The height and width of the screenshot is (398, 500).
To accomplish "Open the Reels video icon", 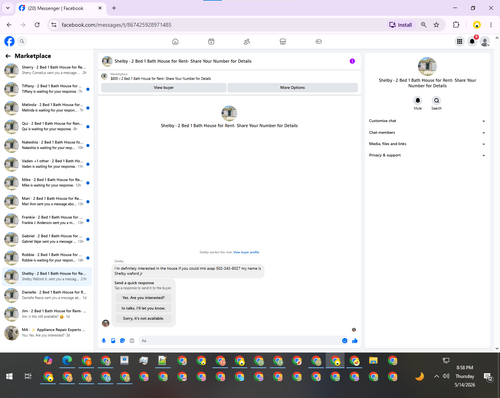I will tap(211, 42).
